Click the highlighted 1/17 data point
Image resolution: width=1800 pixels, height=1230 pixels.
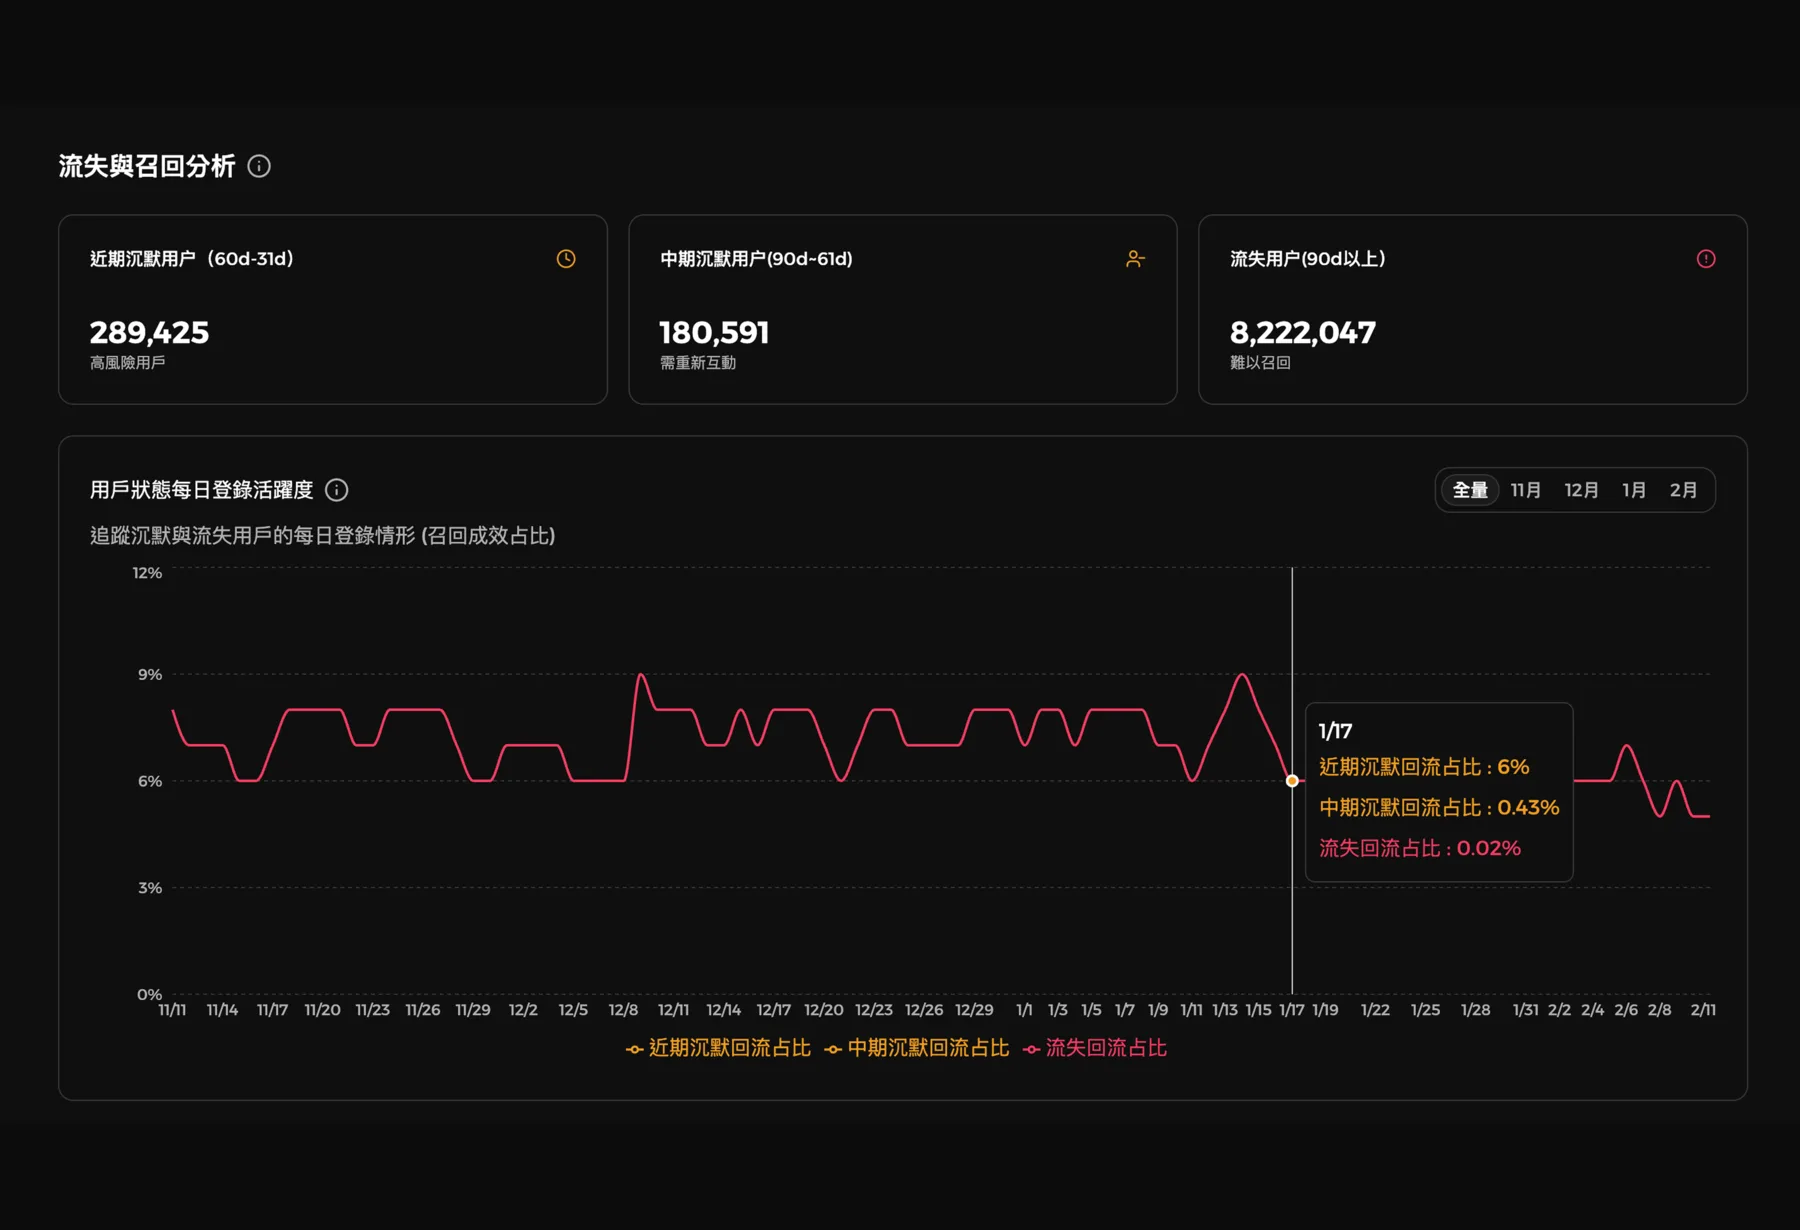pyautogui.click(x=1292, y=781)
